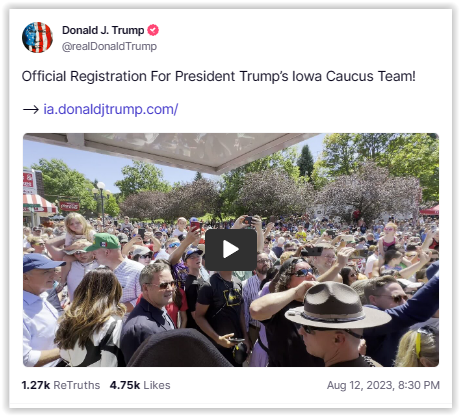Click the Aug 12, 2023 timestamp
460x416 pixels.
click(x=383, y=385)
